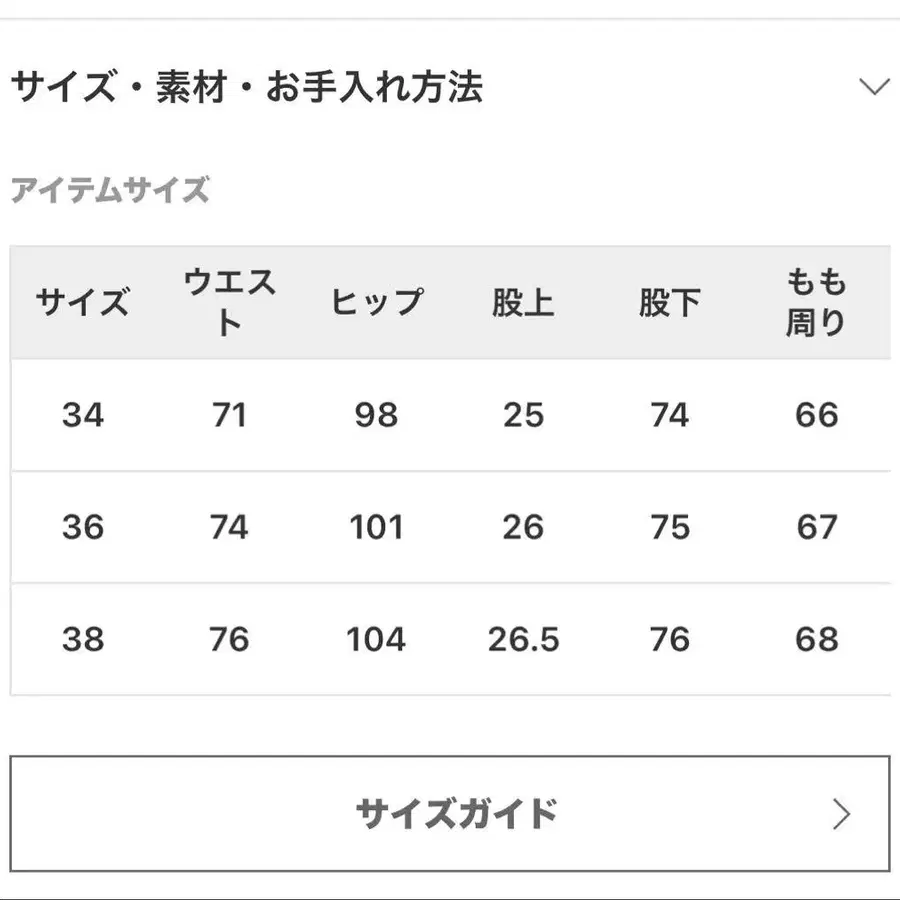Select size 34 row label
Image resolution: width=900 pixels, height=900 pixels.
click(x=84, y=415)
